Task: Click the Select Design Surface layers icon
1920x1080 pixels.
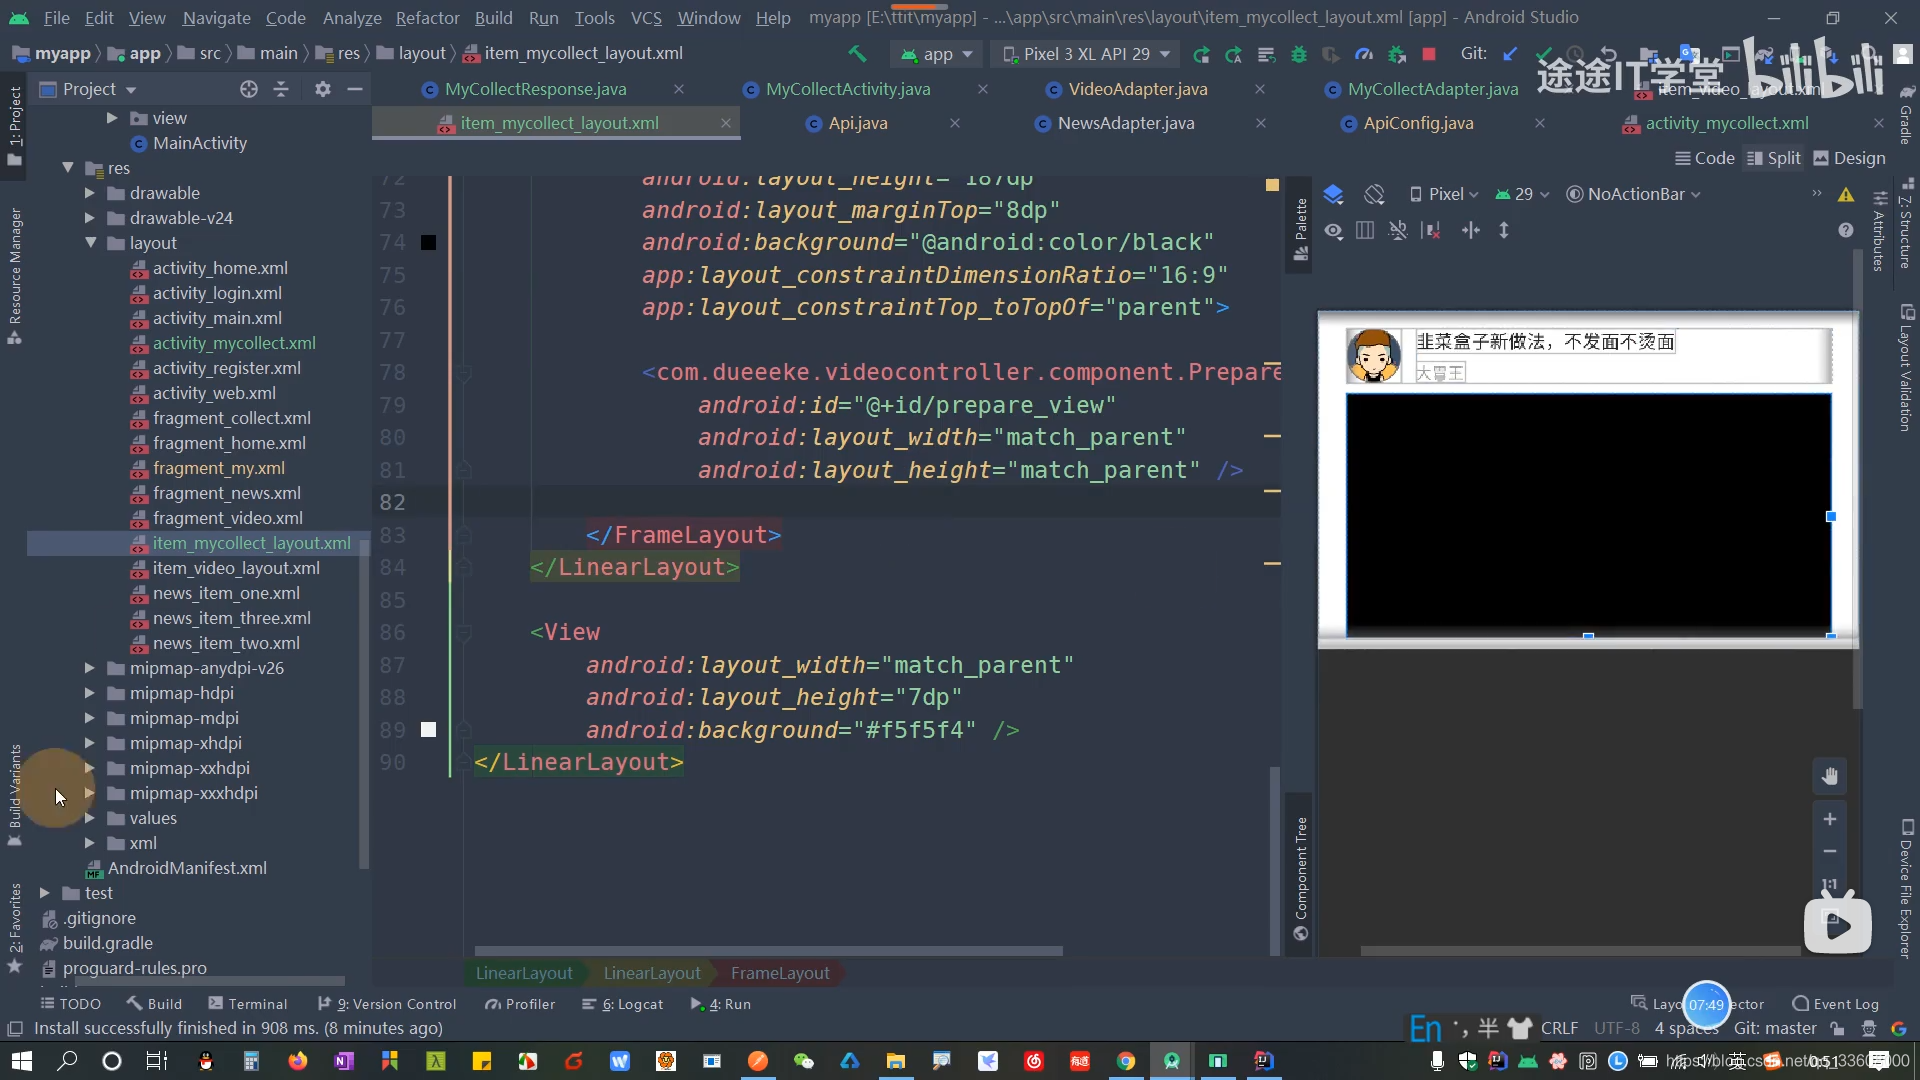Action: [1334, 194]
